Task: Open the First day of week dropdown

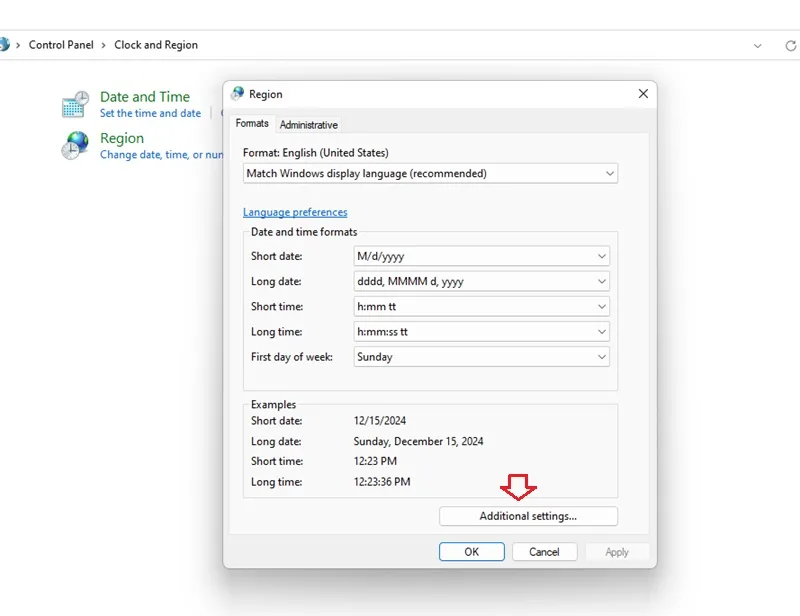Action: [x=481, y=357]
